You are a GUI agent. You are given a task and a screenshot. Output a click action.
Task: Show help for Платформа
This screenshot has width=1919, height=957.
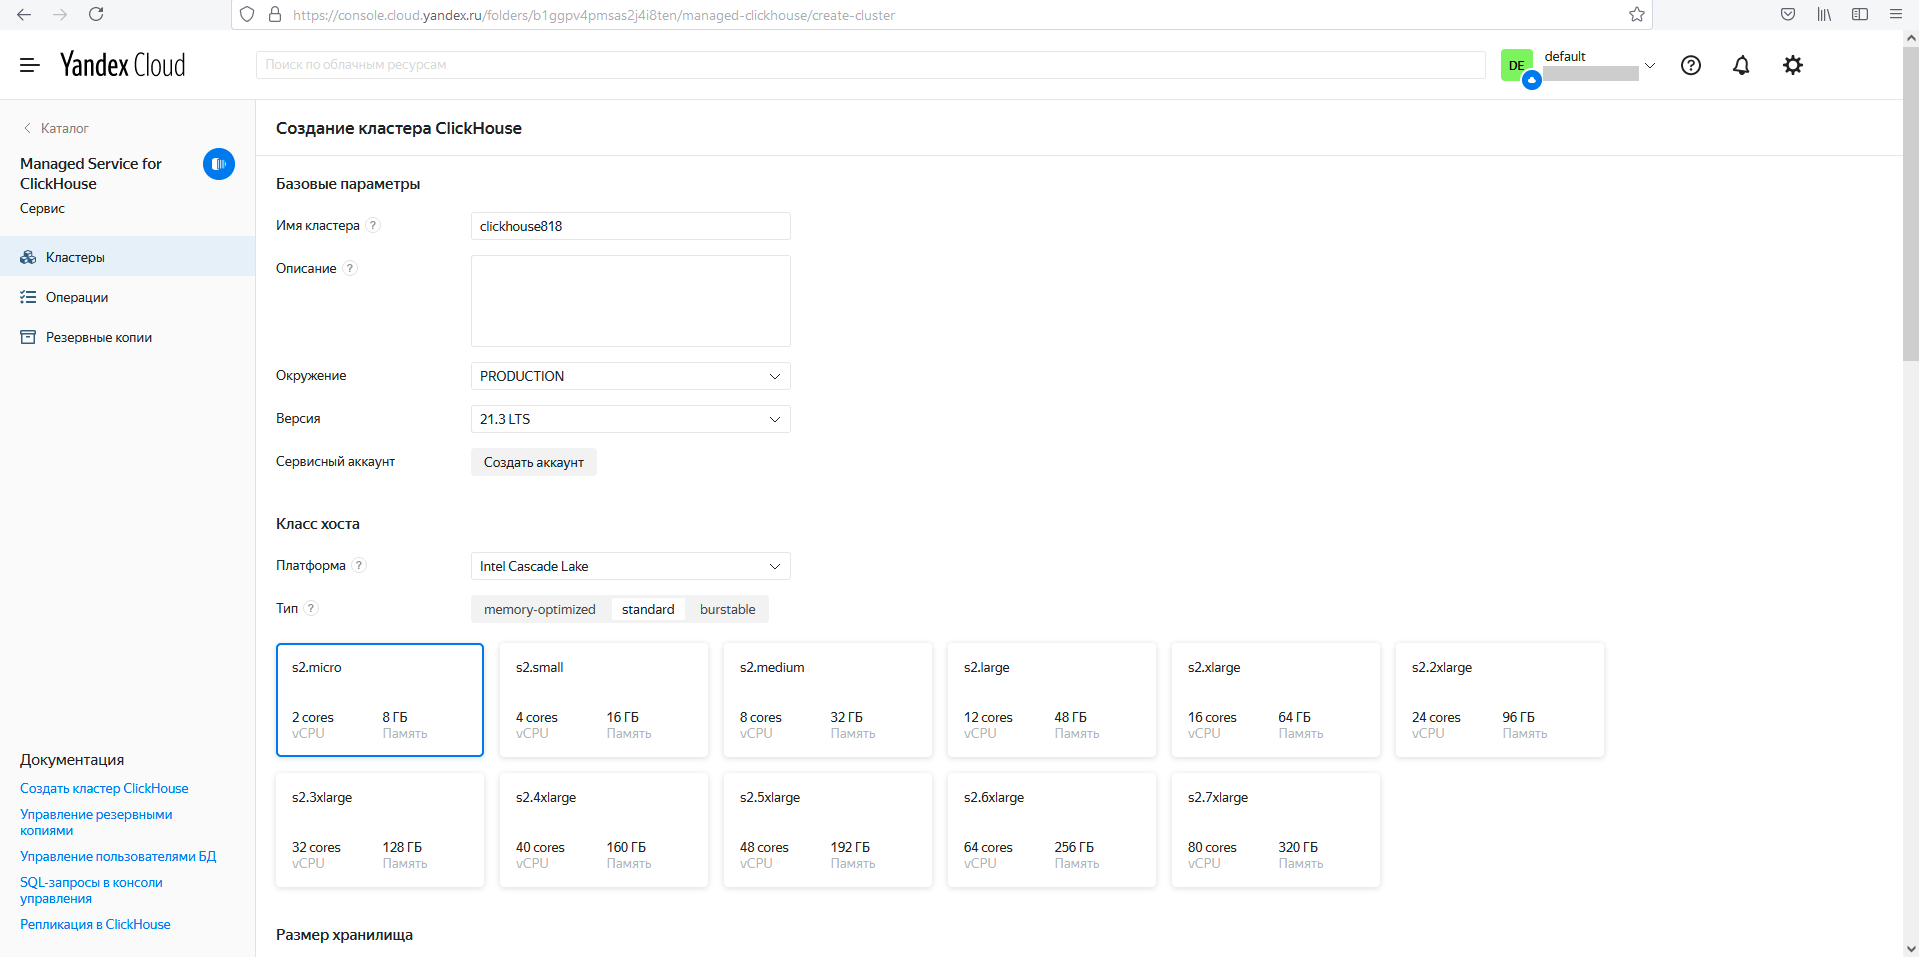(359, 565)
